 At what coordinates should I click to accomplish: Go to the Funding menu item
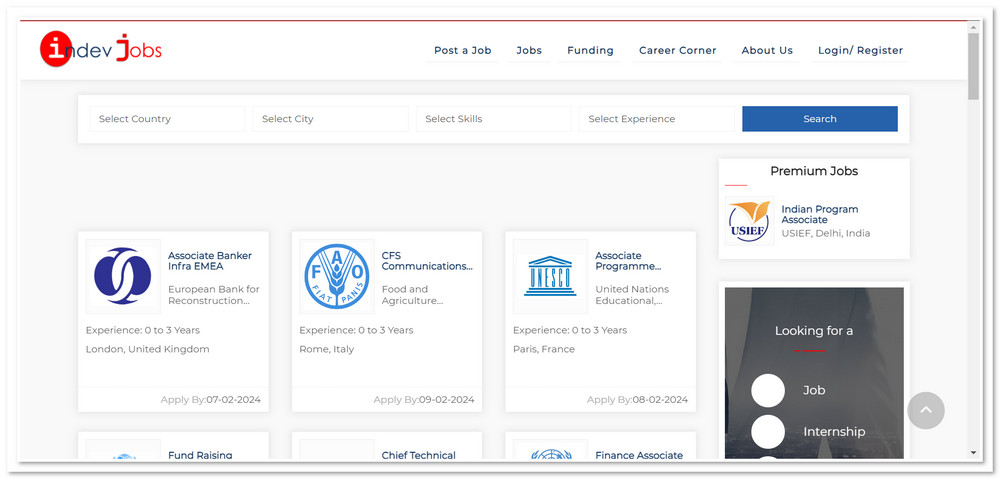(x=590, y=50)
